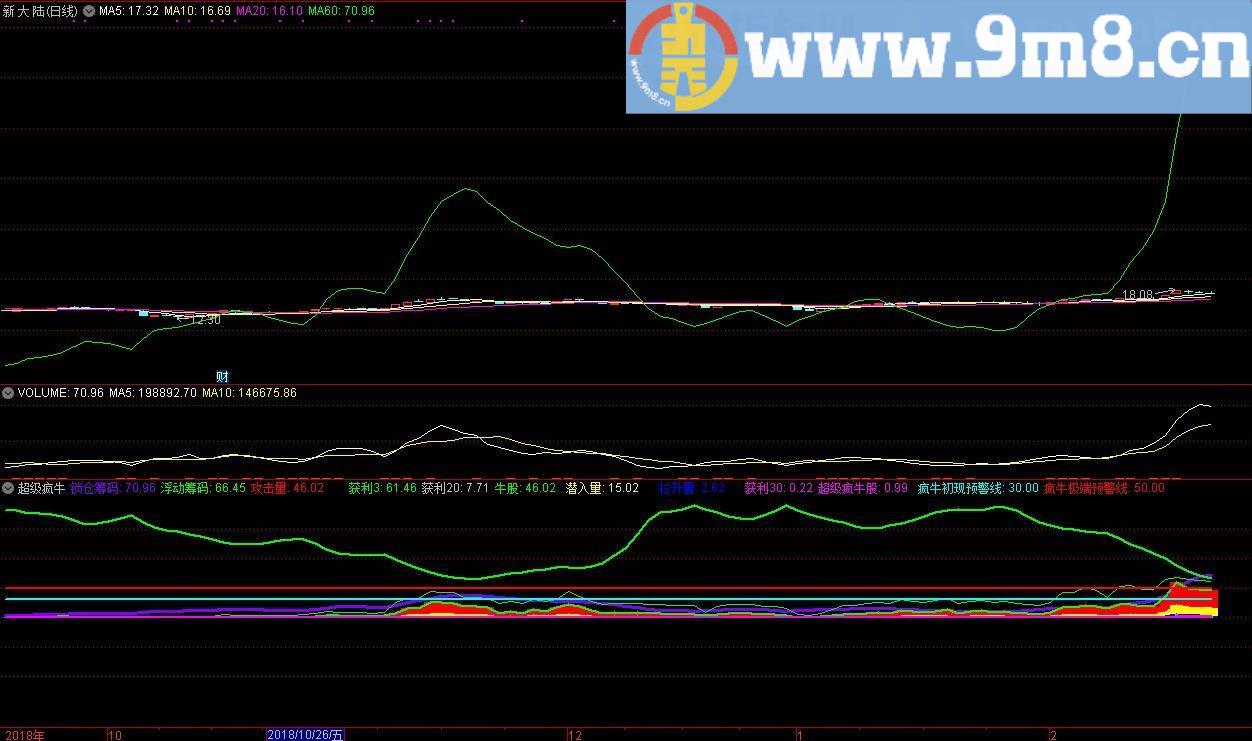The height and width of the screenshot is (741, 1252).
Task: Select the 2018年 label on time axis
Action: point(23,735)
